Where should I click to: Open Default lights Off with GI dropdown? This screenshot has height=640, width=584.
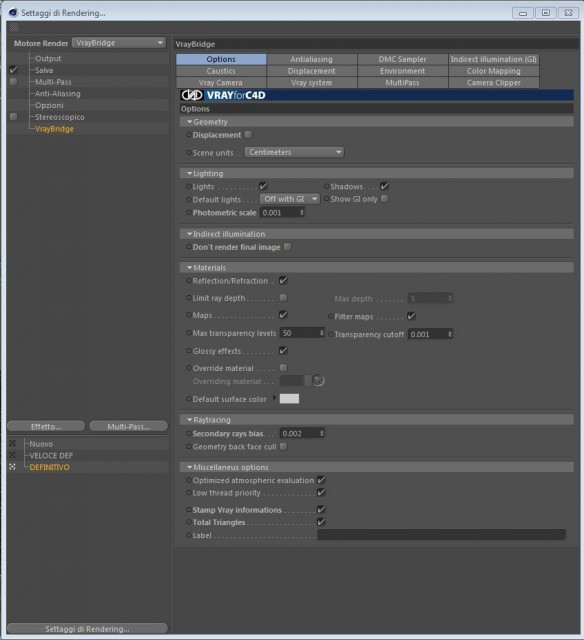(x=289, y=199)
